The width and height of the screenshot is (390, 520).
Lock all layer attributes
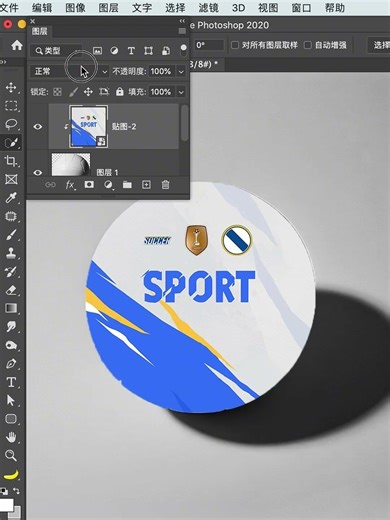pos(119,92)
